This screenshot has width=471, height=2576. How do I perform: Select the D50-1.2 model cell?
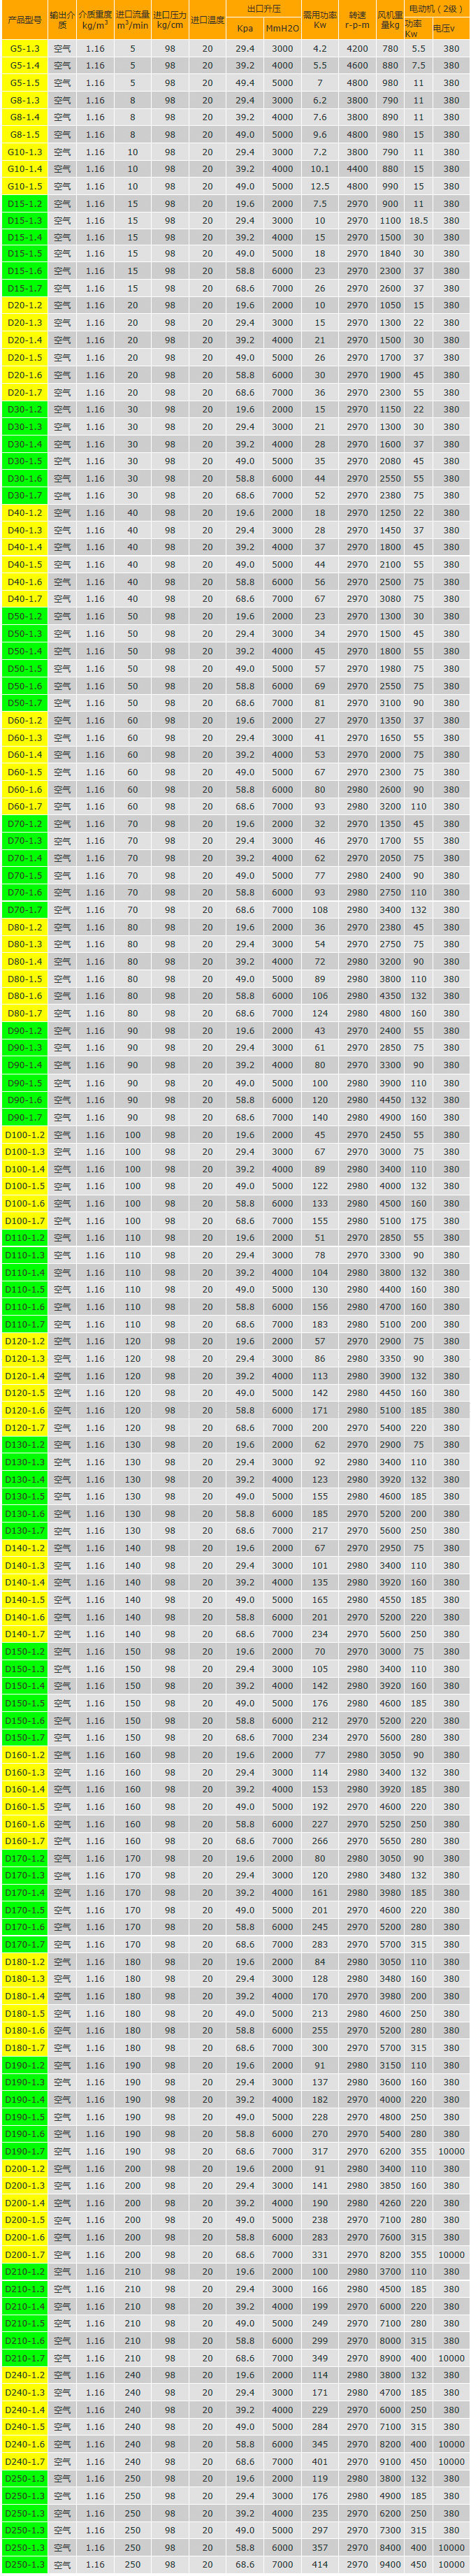pyautogui.click(x=25, y=616)
